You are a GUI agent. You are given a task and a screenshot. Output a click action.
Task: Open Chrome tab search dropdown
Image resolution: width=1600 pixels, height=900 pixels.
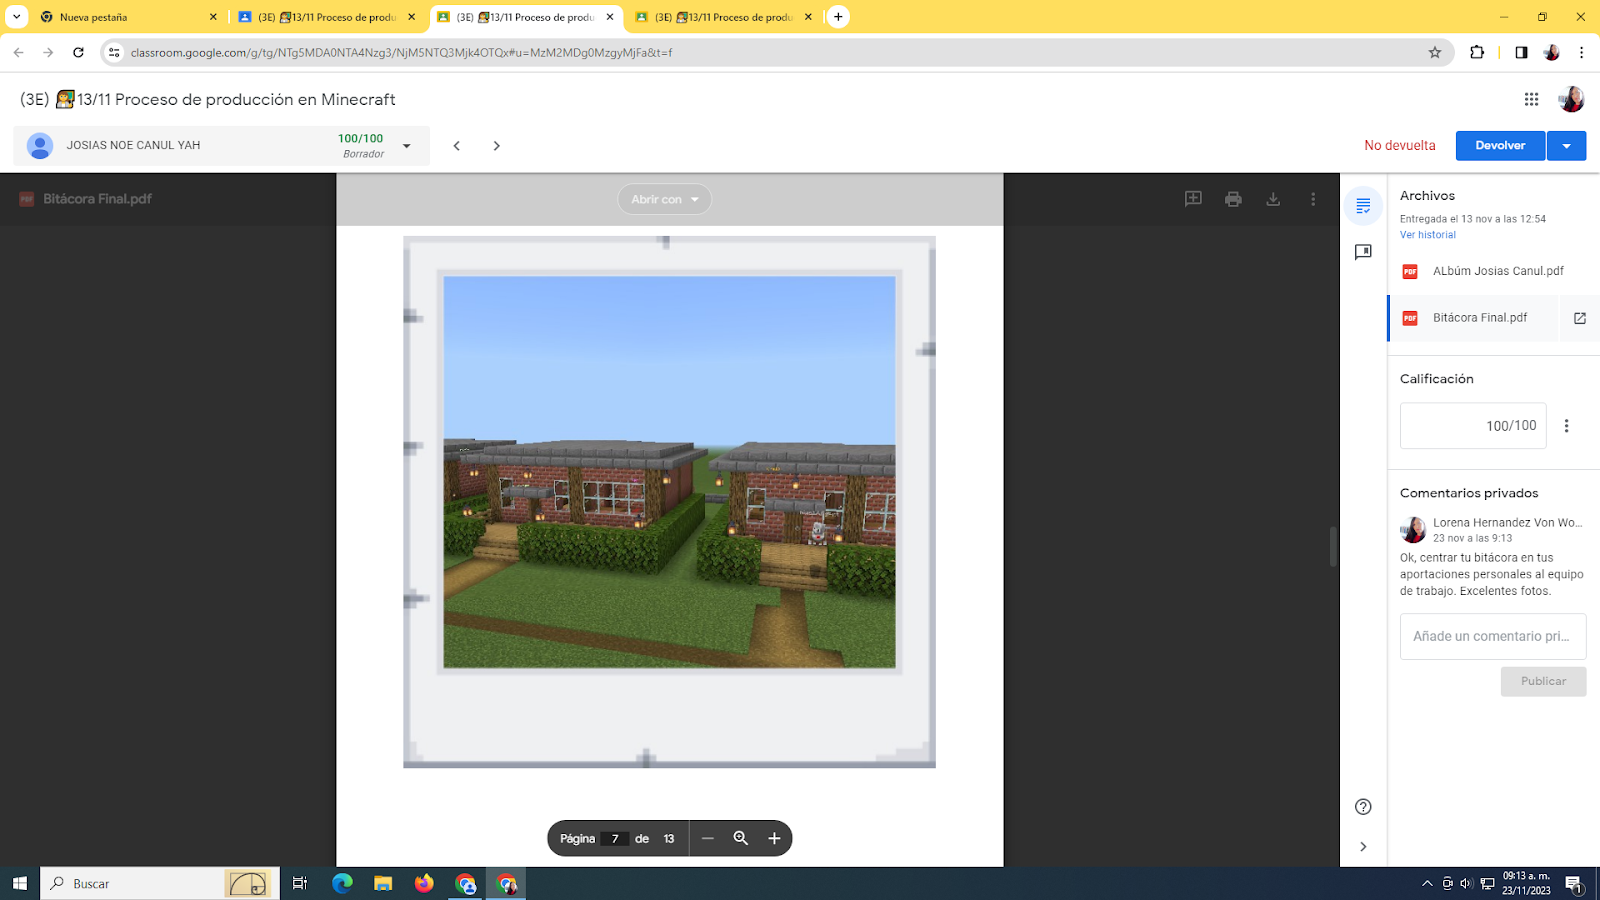click(16, 17)
